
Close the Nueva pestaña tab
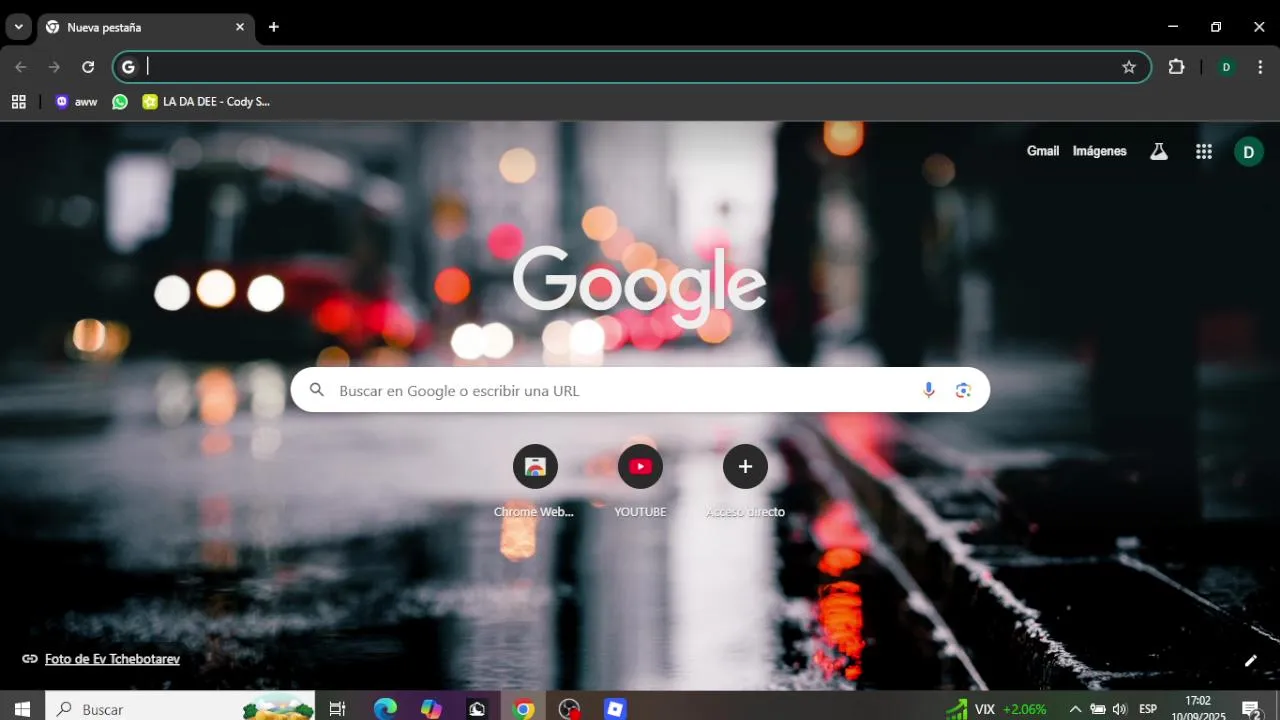(x=240, y=27)
